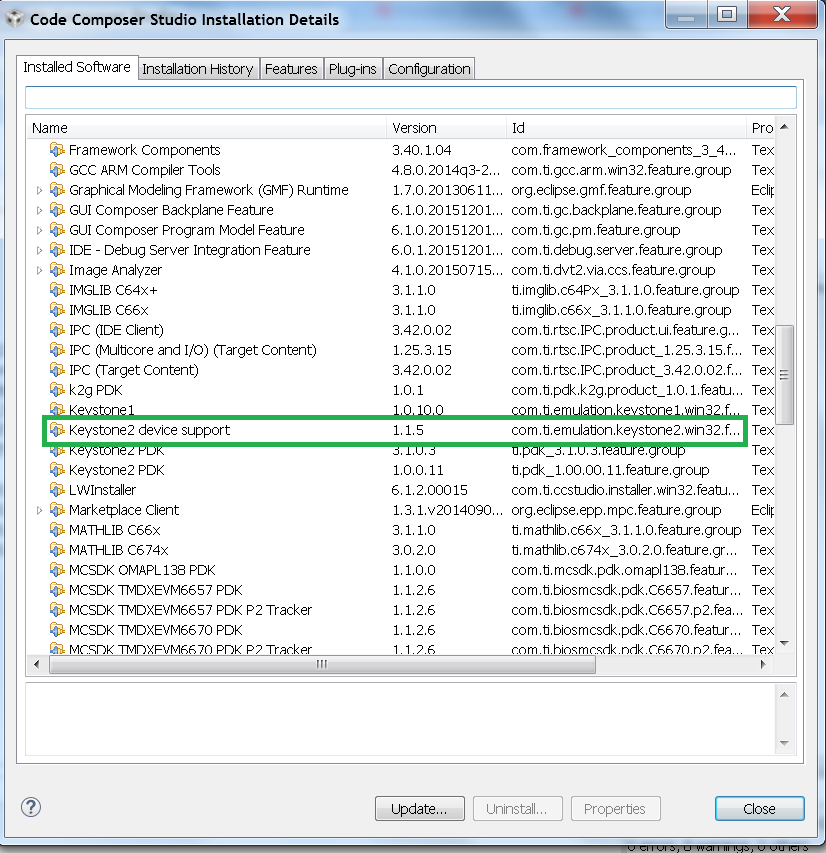This screenshot has width=826, height=853.
Task: Click the filter text field above the list
Action: pos(410,97)
